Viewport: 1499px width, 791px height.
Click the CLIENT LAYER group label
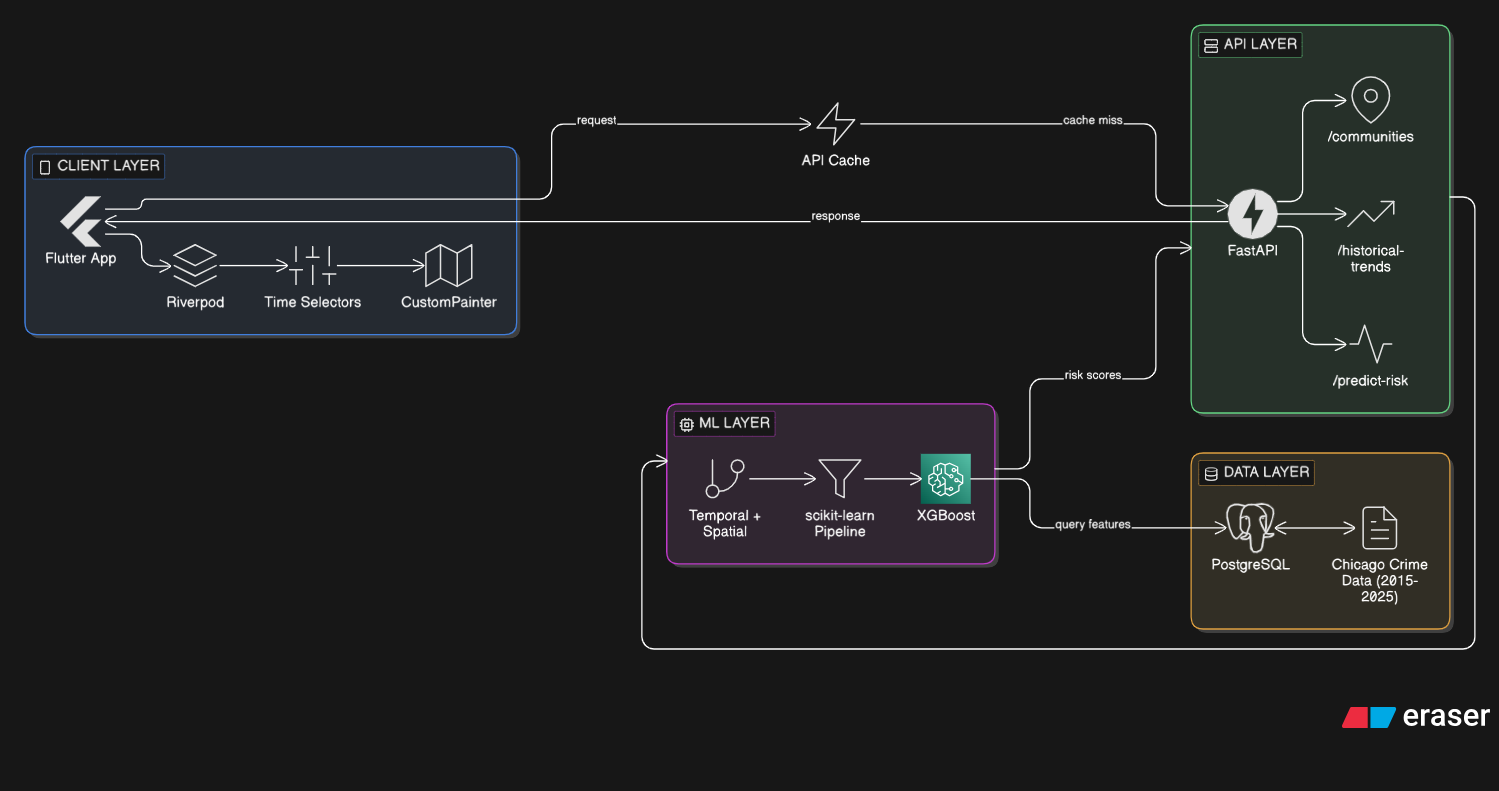tap(98, 166)
